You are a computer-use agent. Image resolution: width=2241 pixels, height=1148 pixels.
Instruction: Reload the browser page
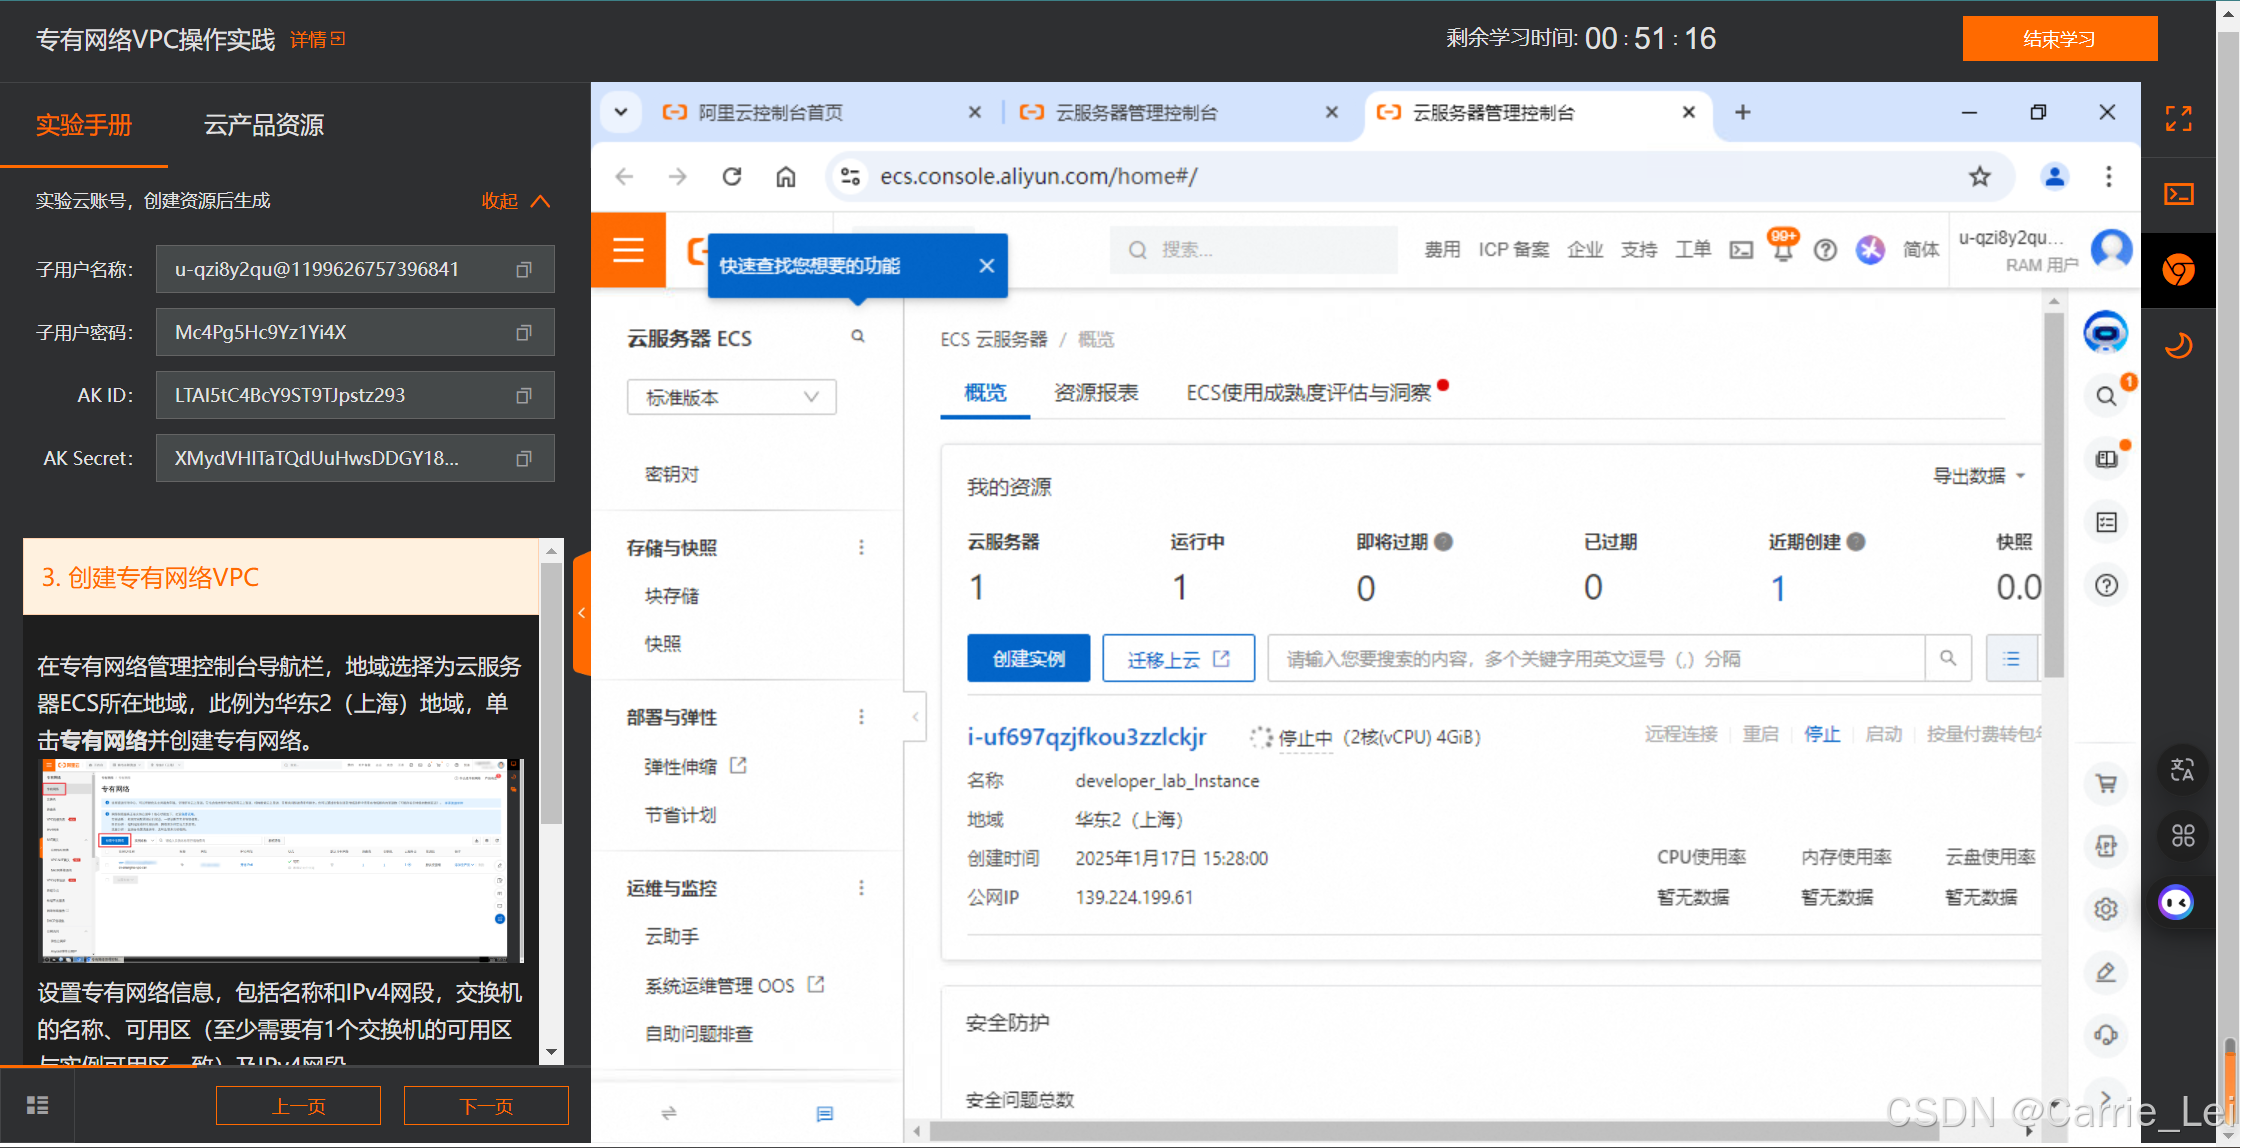pyautogui.click(x=732, y=177)
